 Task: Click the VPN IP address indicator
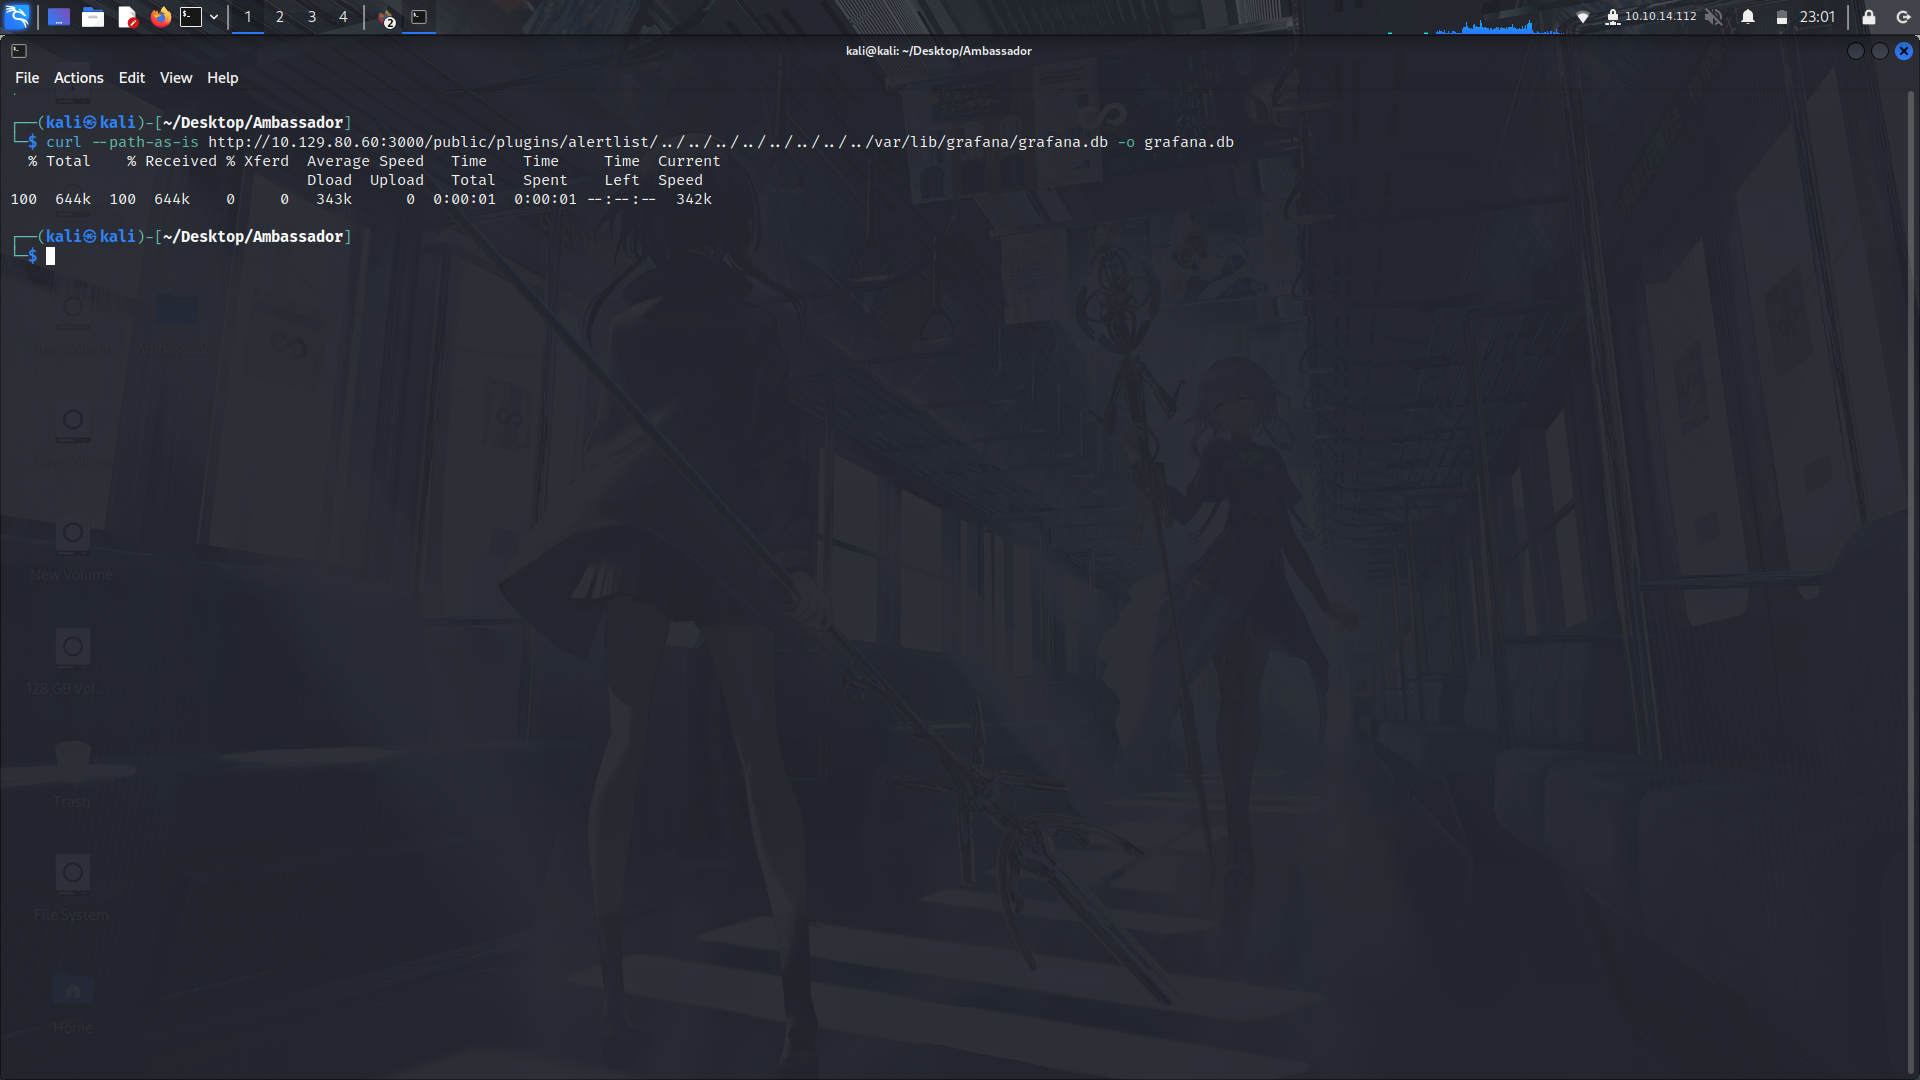pyautogui.click(x=1659, y=16)
